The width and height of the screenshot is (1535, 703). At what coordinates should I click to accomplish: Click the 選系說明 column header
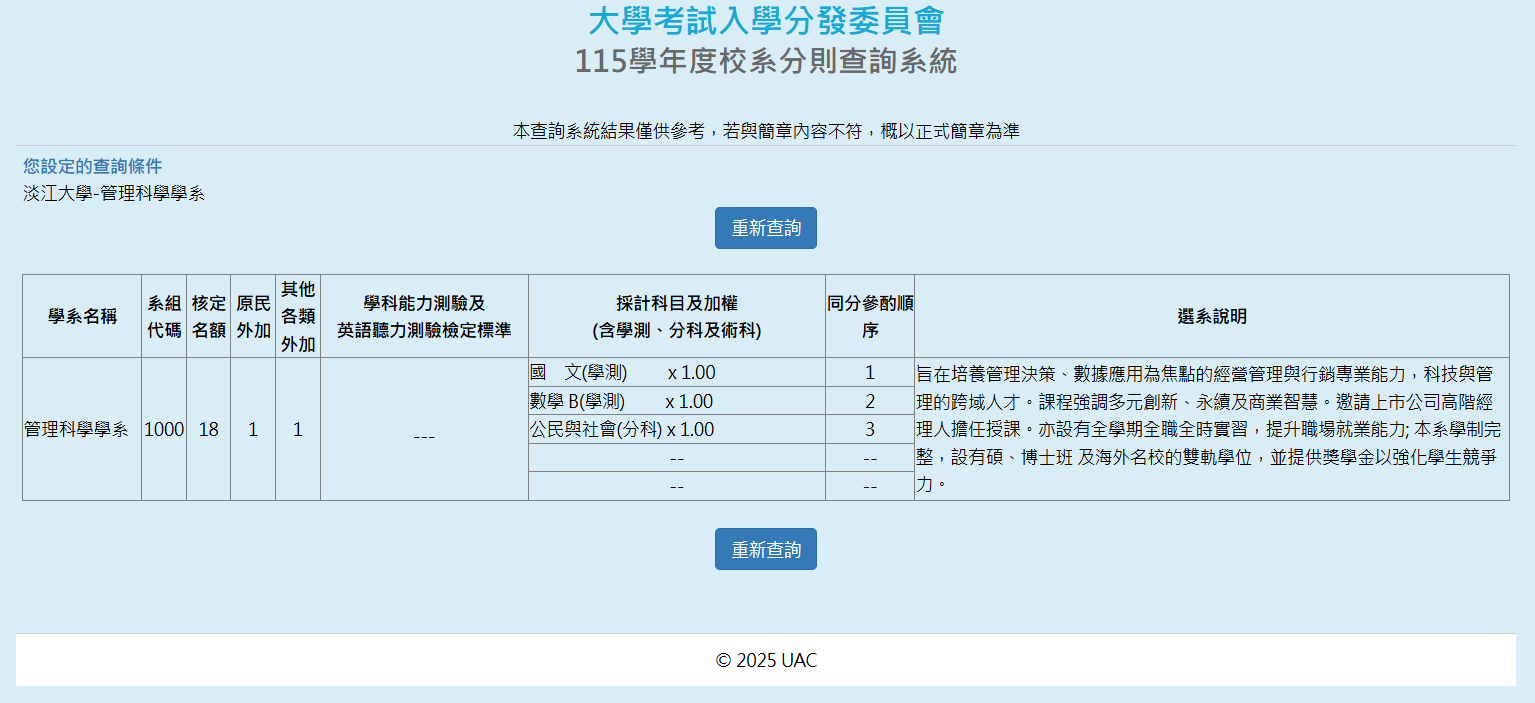coord(1211,316)
